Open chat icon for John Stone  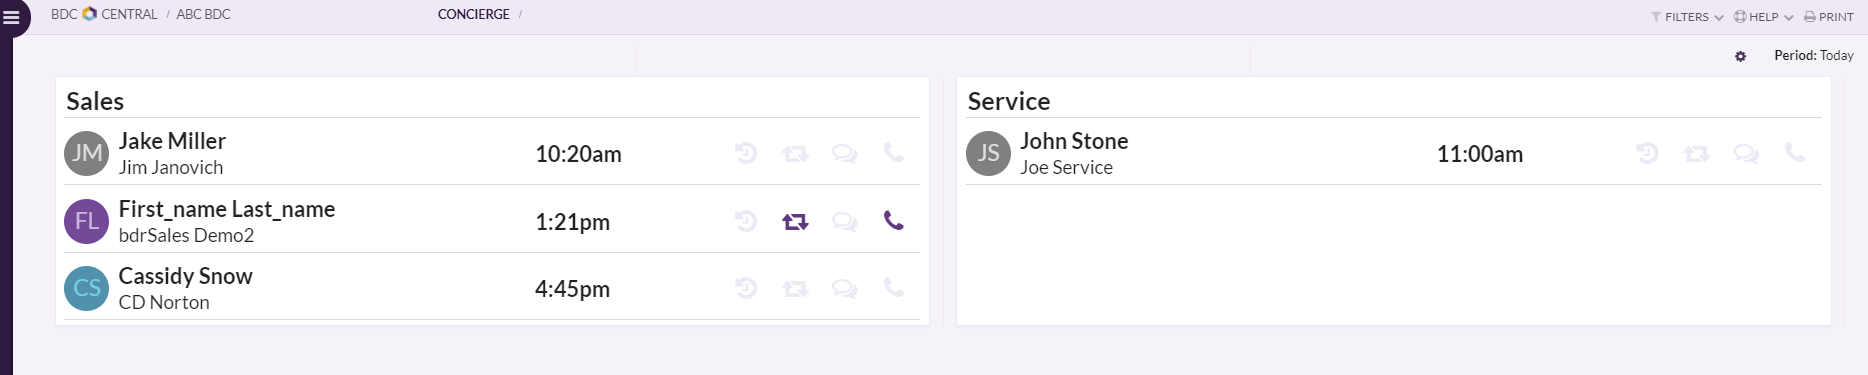coord(1746,154)
